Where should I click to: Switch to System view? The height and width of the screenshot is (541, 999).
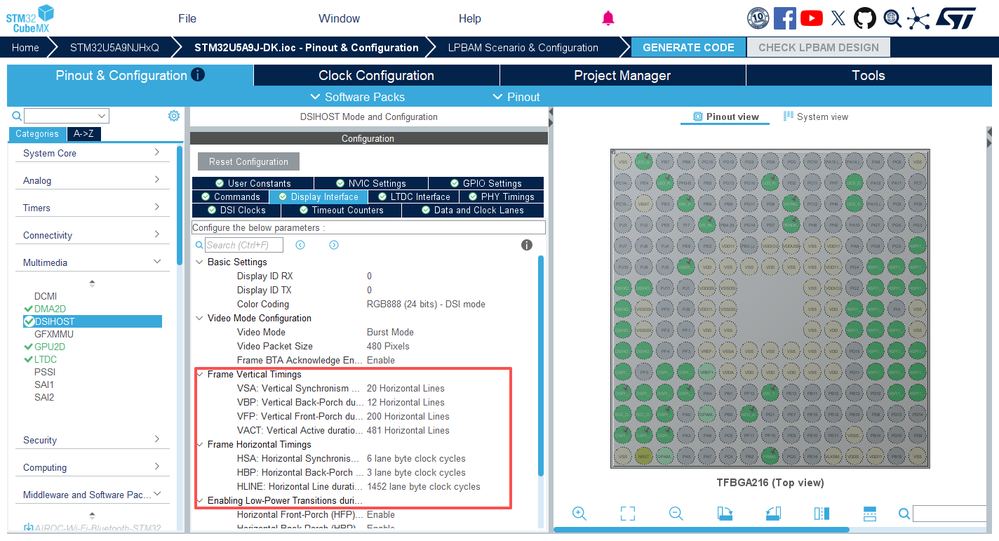coord(816,117)
